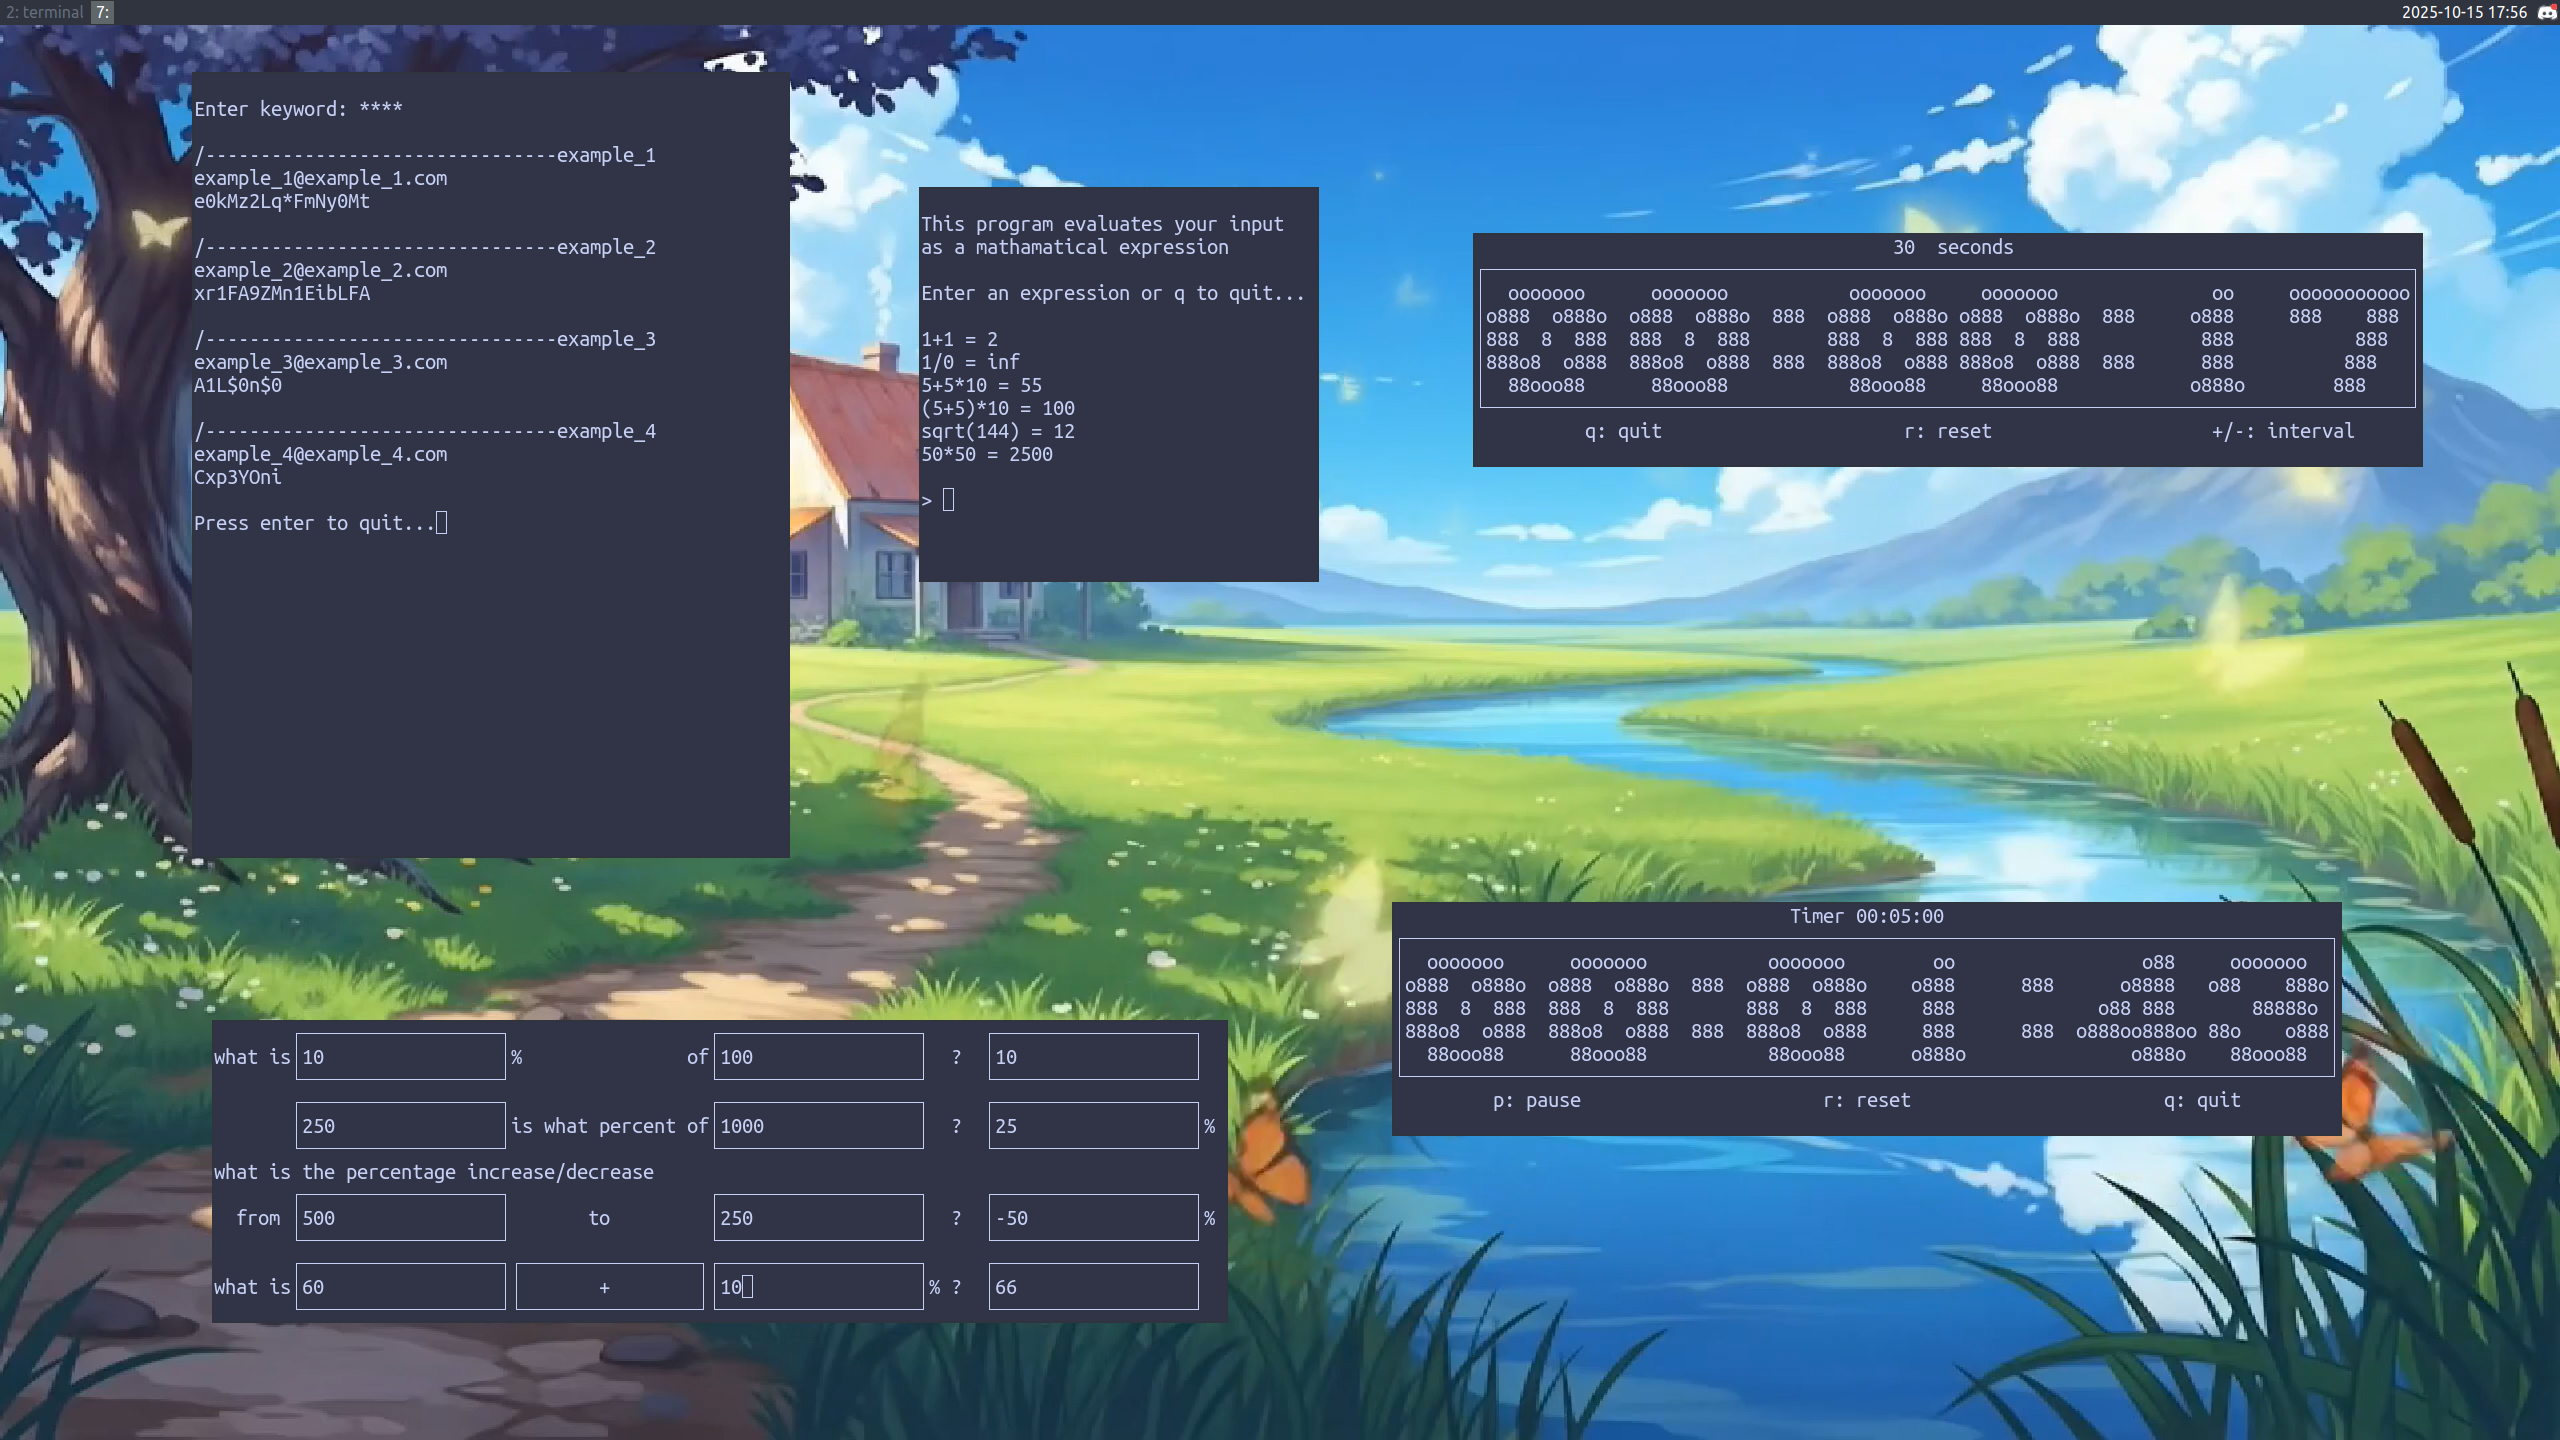Click the result field showing 66
This screenshot has height=1440, width=2560.
tap(1093, 1287)
